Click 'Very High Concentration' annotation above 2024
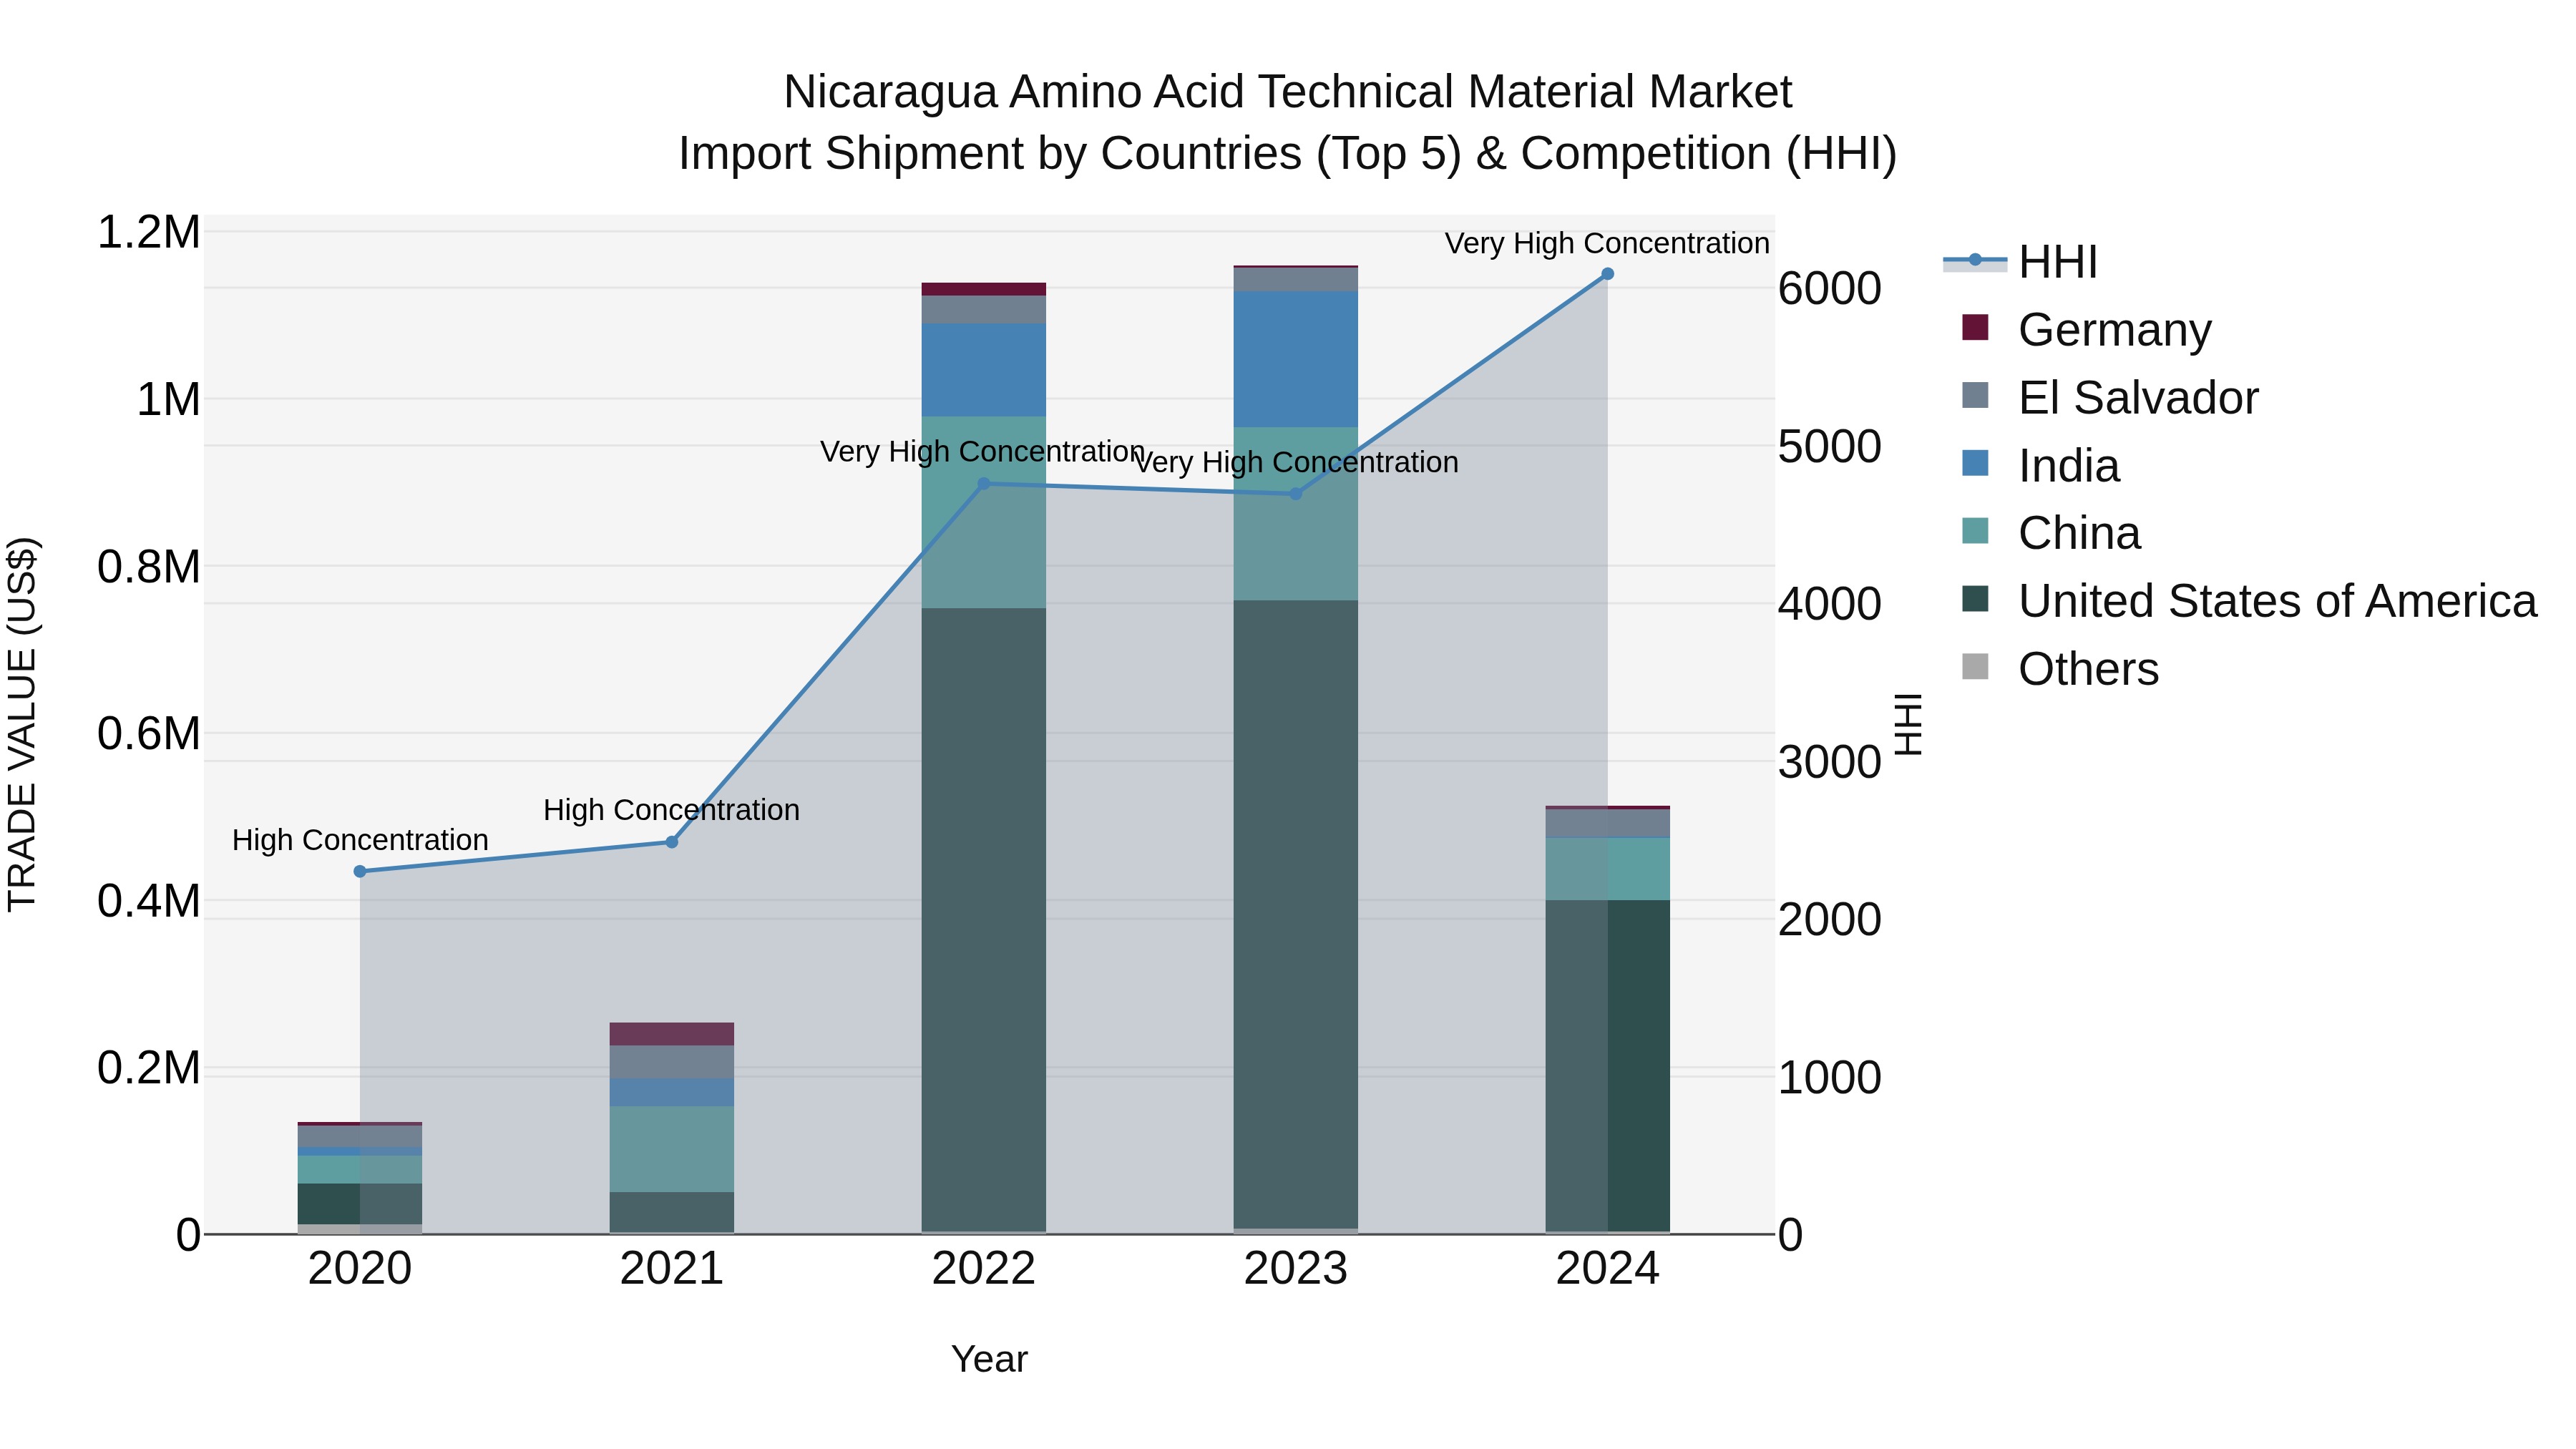Viewport: 2576px width, 1449px height. point(1607,243)
